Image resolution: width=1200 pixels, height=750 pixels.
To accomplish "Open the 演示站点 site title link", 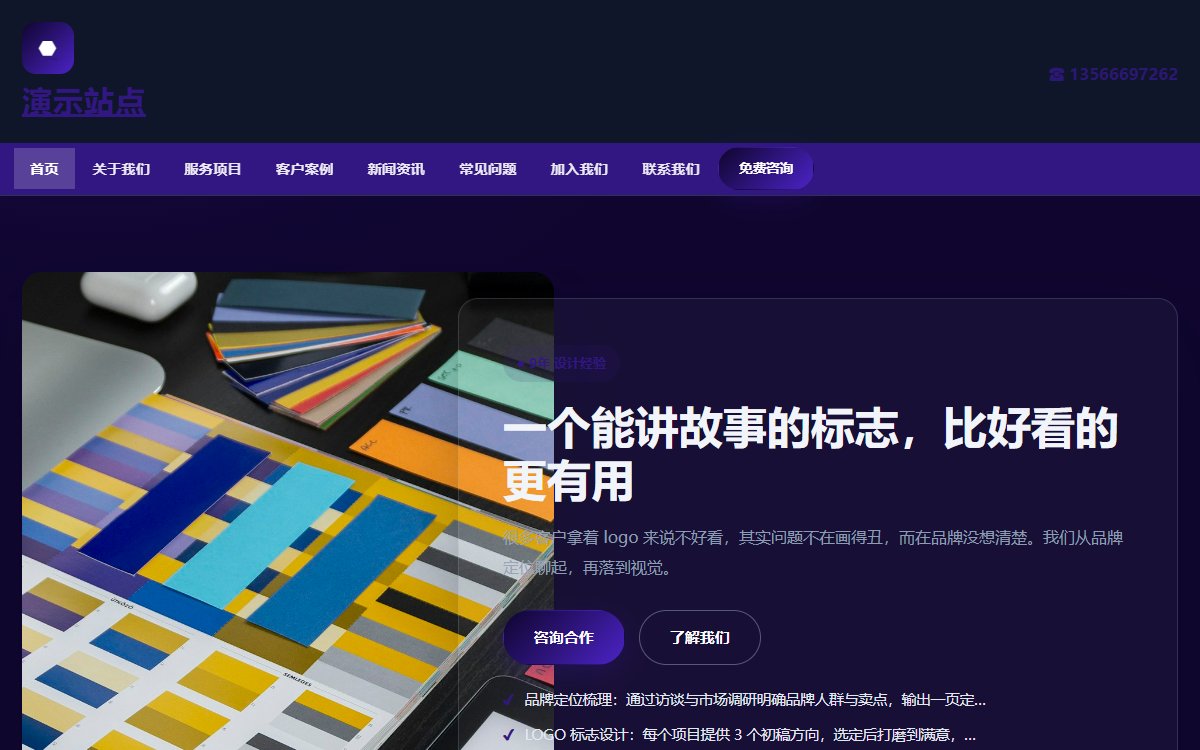I will point(84,102).
